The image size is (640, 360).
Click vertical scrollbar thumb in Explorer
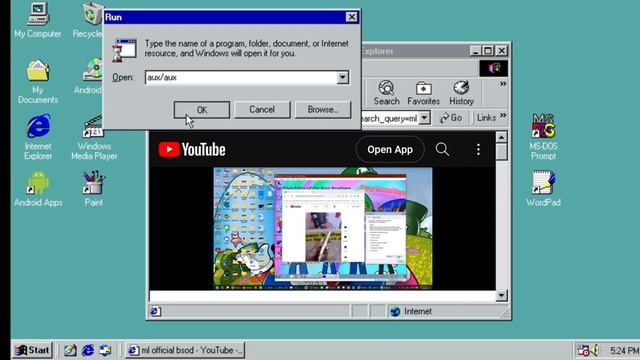coord(502,151)
